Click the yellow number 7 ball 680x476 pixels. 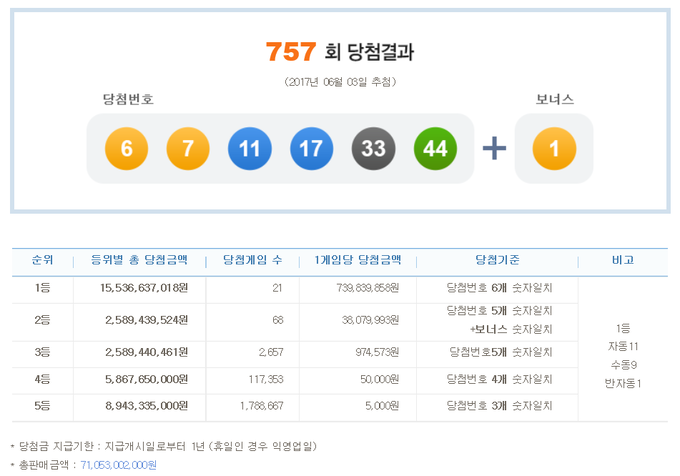click(x=188, y=149)
